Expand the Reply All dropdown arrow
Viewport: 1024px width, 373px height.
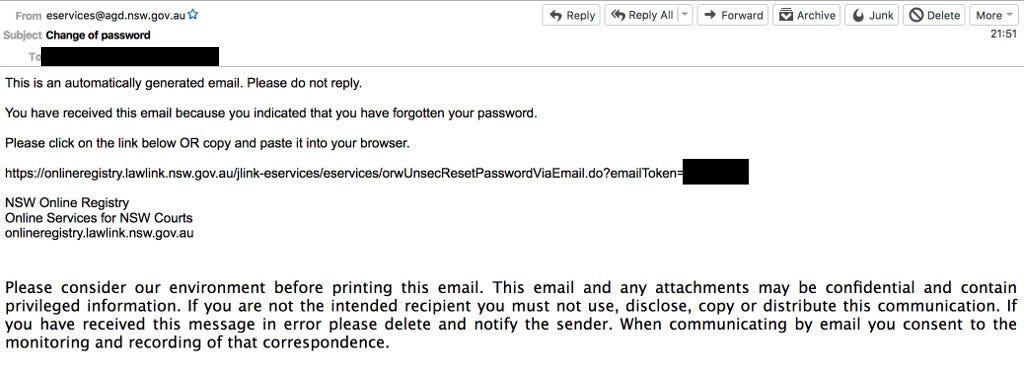(x=685, y=15)
